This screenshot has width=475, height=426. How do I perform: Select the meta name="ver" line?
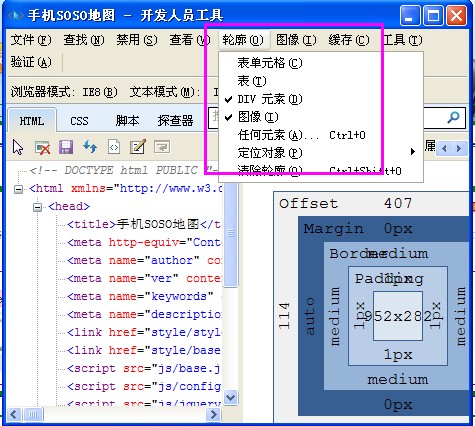[x=144, y=278]
